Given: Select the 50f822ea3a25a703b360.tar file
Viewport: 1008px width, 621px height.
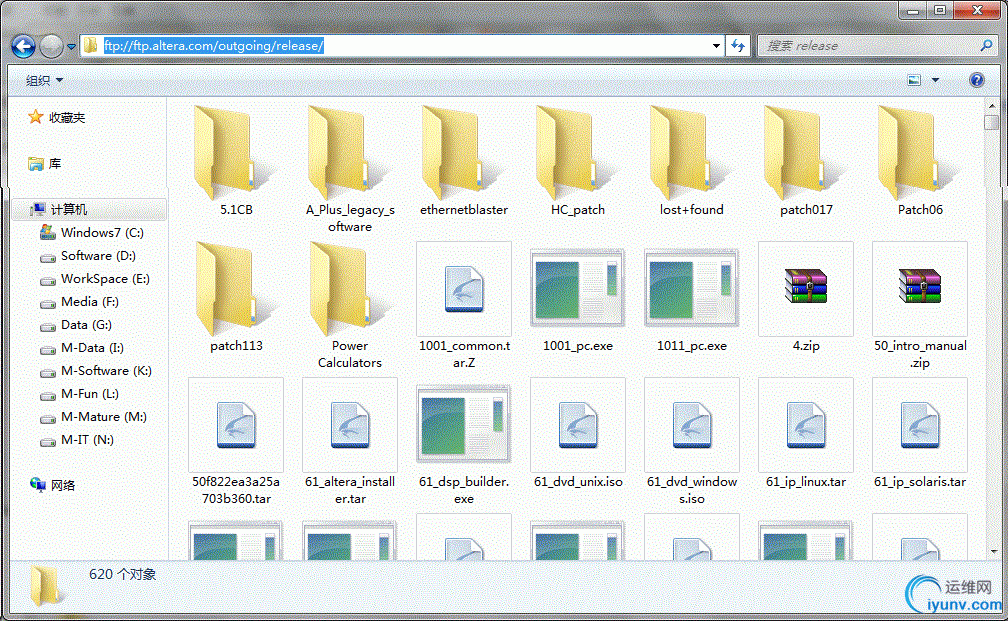Looking at the screenshot, I should [236, 442].
